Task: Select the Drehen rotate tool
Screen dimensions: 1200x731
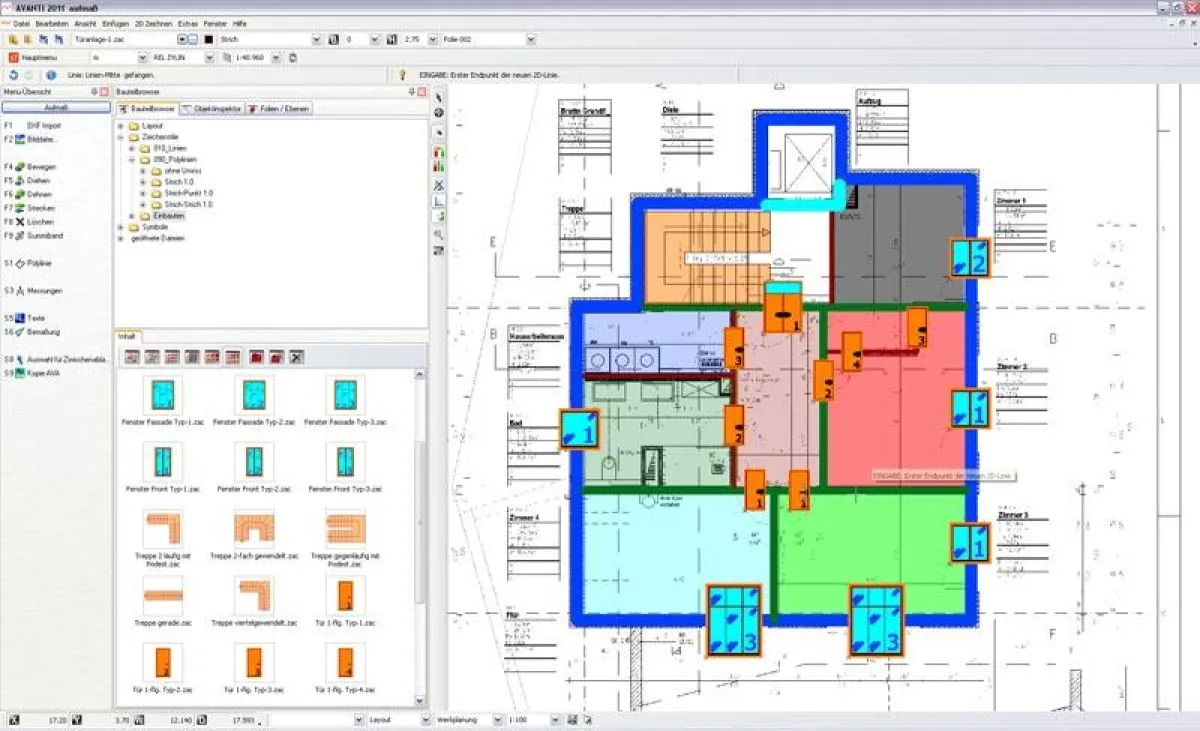Action: point(37,180)
